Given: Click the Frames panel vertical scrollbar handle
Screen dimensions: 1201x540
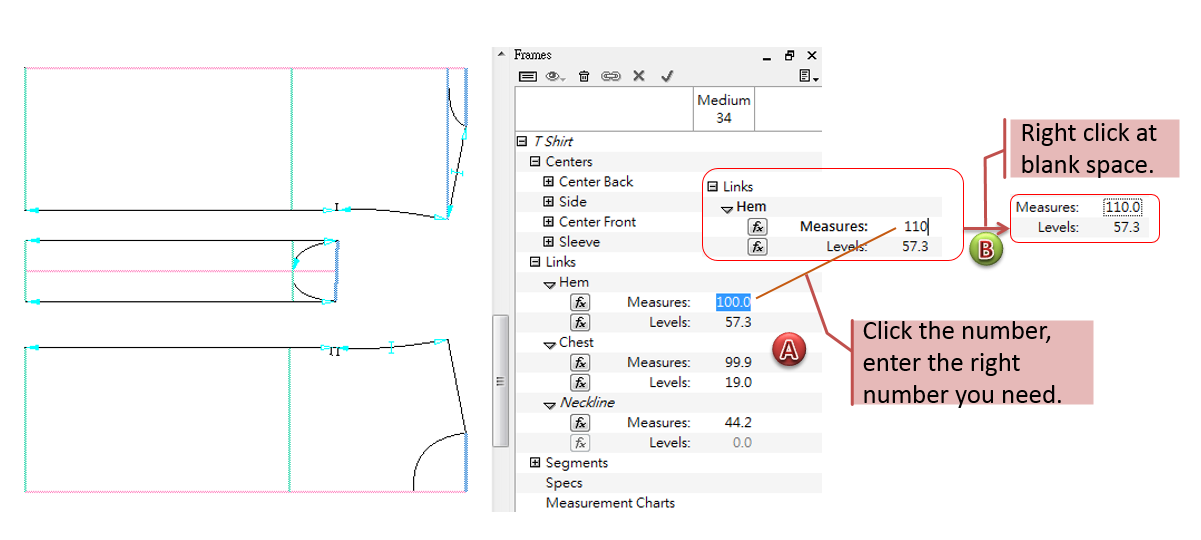Looking at the screenshot, I should tap(501, 380).
